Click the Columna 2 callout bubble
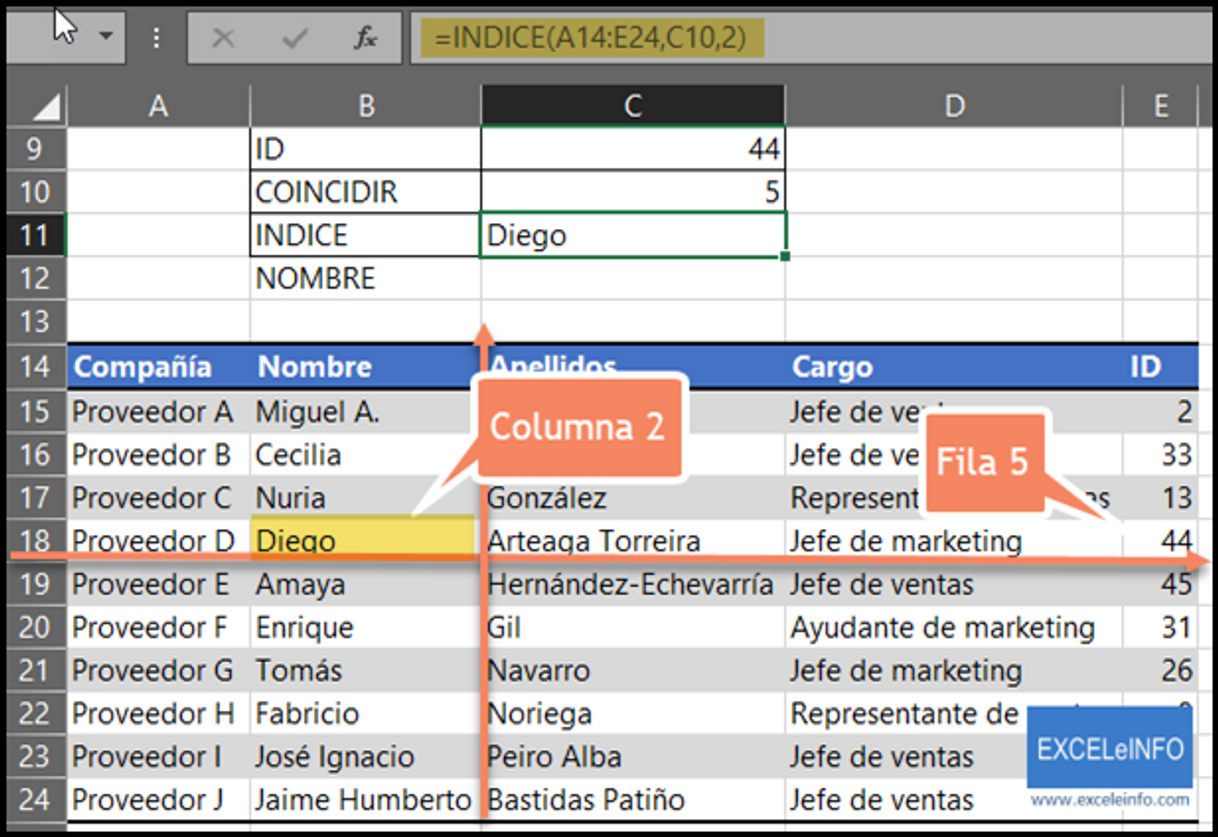The height and width of the screenshot is (837, 1218). [578, 427]
